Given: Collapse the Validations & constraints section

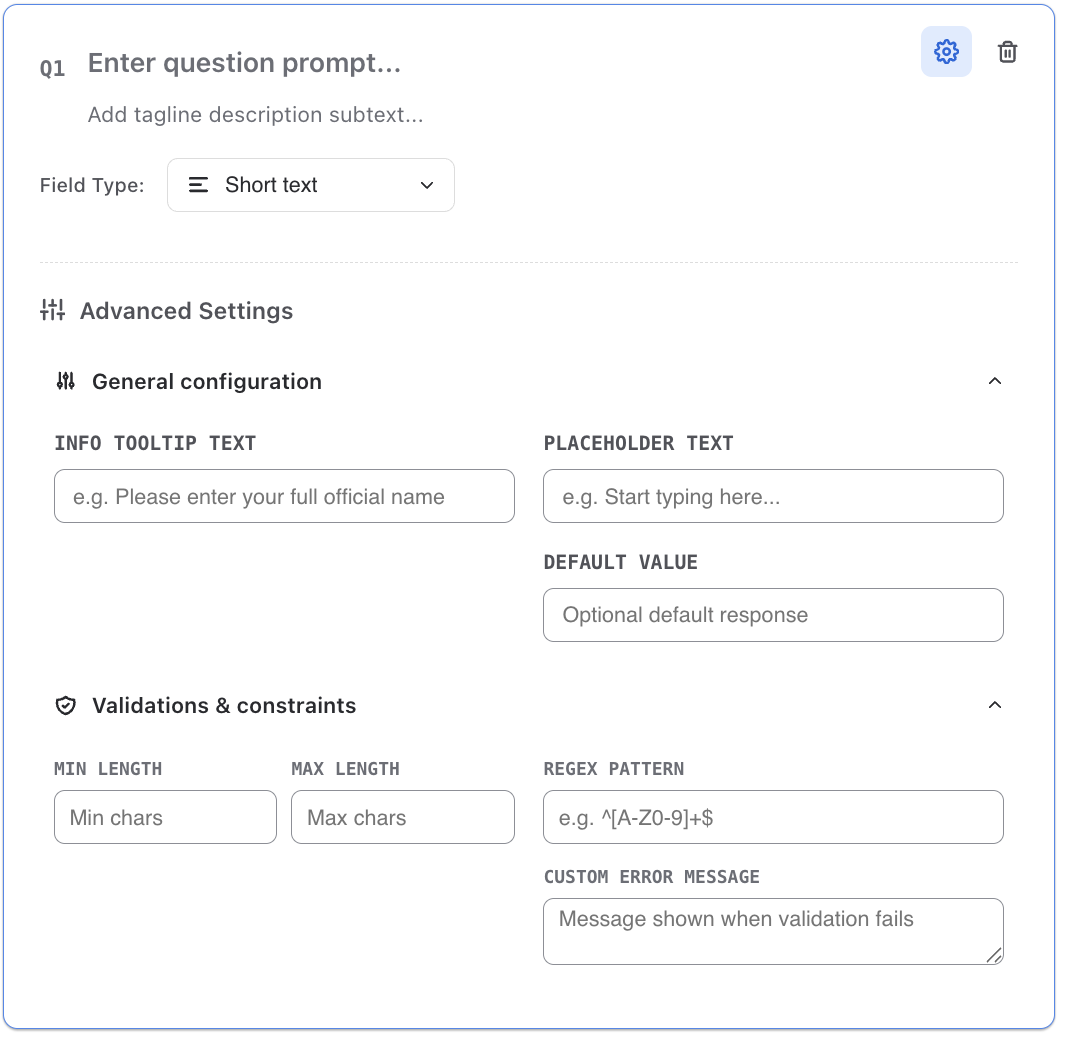Looking at the screenshot, I should coord(995,706).
